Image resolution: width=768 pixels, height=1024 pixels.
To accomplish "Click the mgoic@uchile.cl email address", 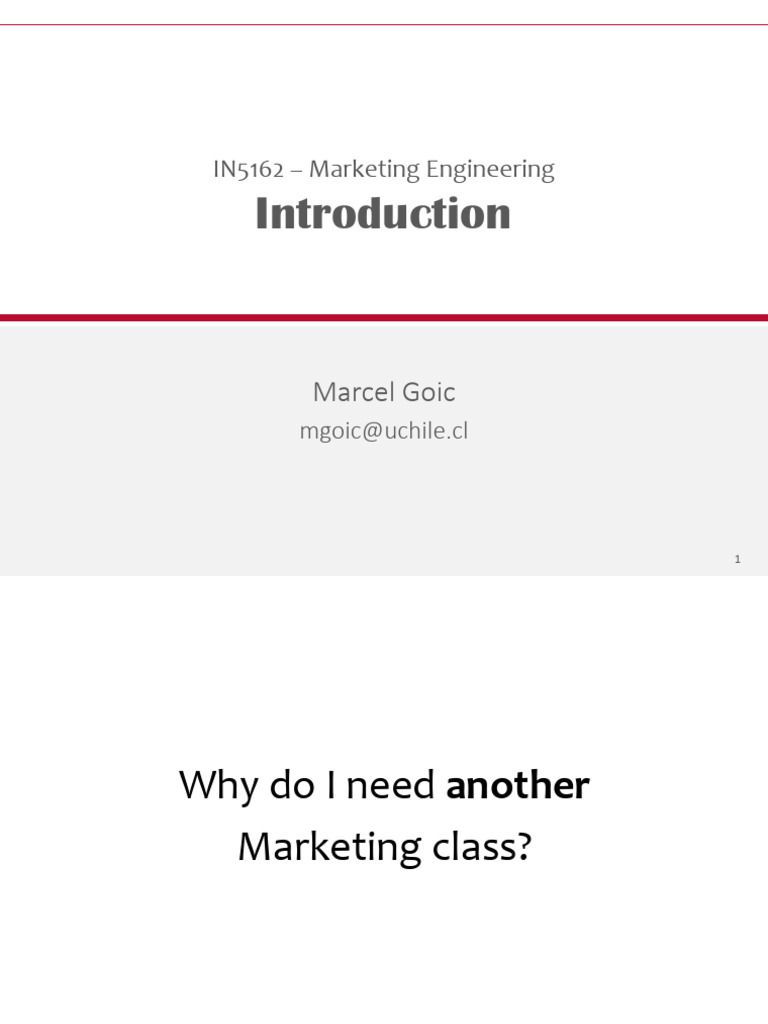I will (384, 432).
